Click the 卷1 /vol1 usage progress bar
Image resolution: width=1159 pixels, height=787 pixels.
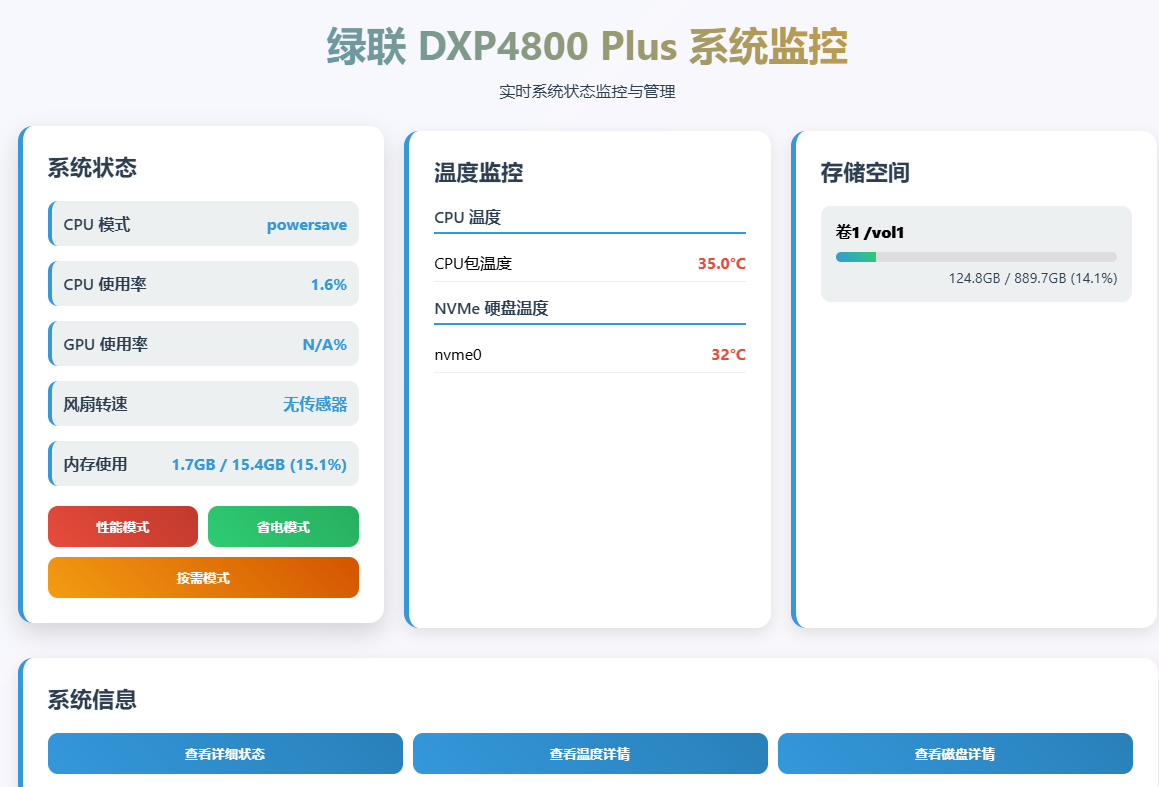point(976,257)
